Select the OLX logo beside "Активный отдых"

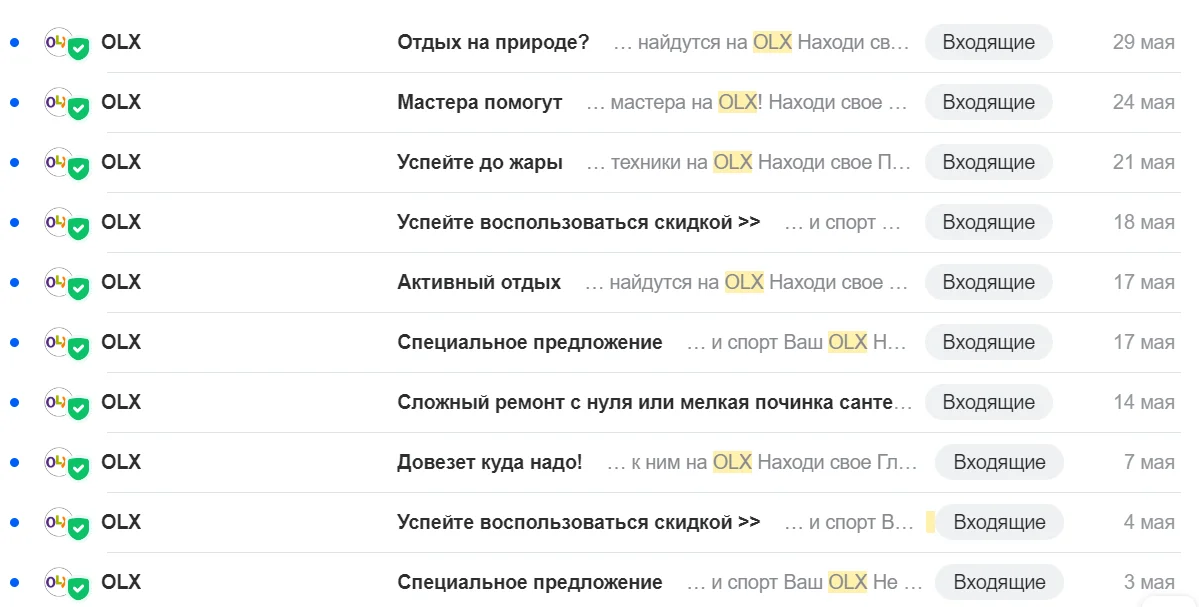tap(59, 283)
